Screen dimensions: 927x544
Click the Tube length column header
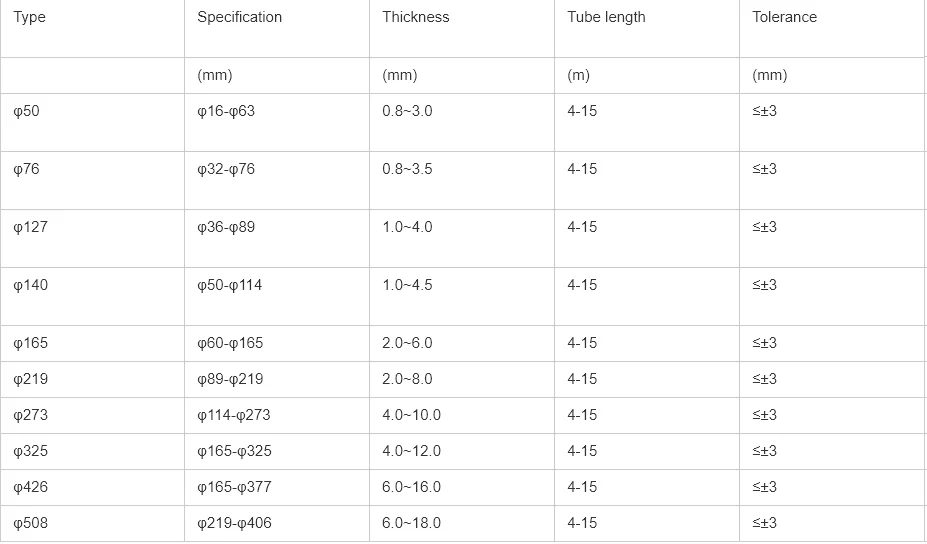point(606,17)
